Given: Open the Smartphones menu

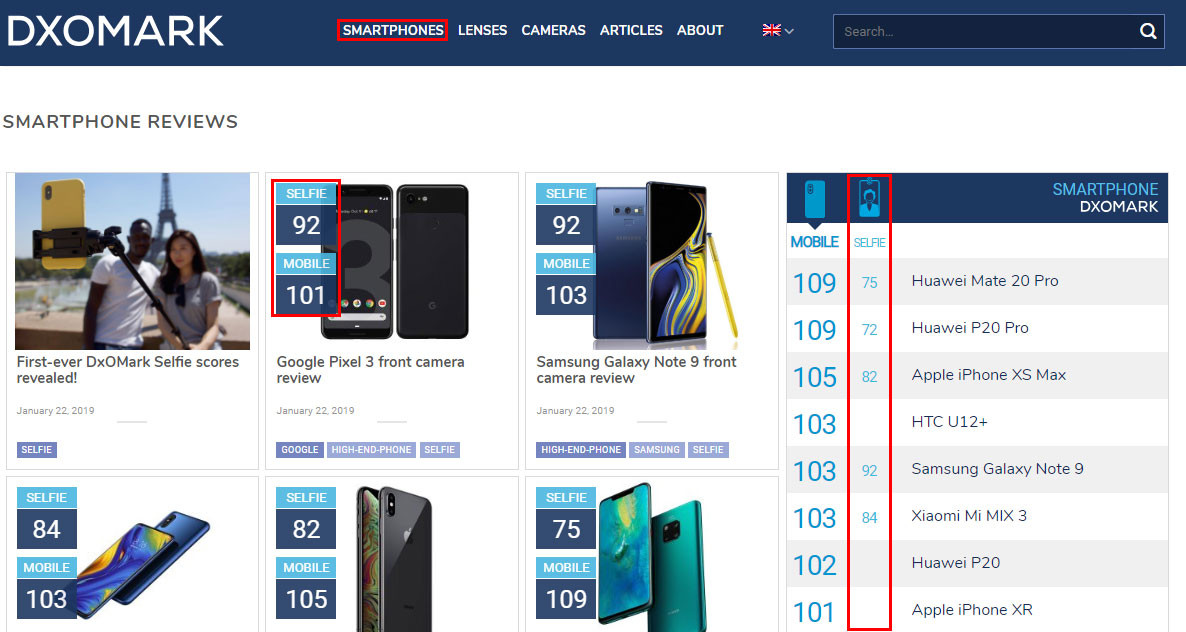Looking at the screenshot, I should pos(393,30).
